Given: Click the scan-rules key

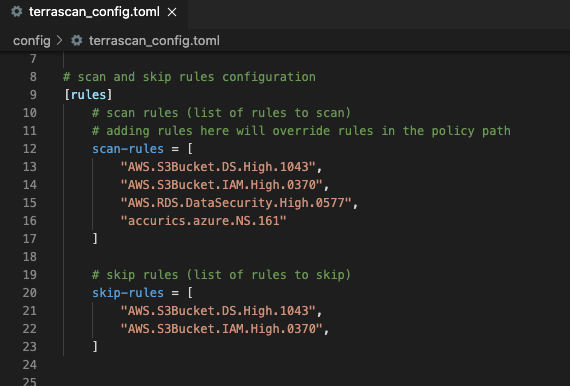Looking at the screenshot, I should (x=128, y=149).
